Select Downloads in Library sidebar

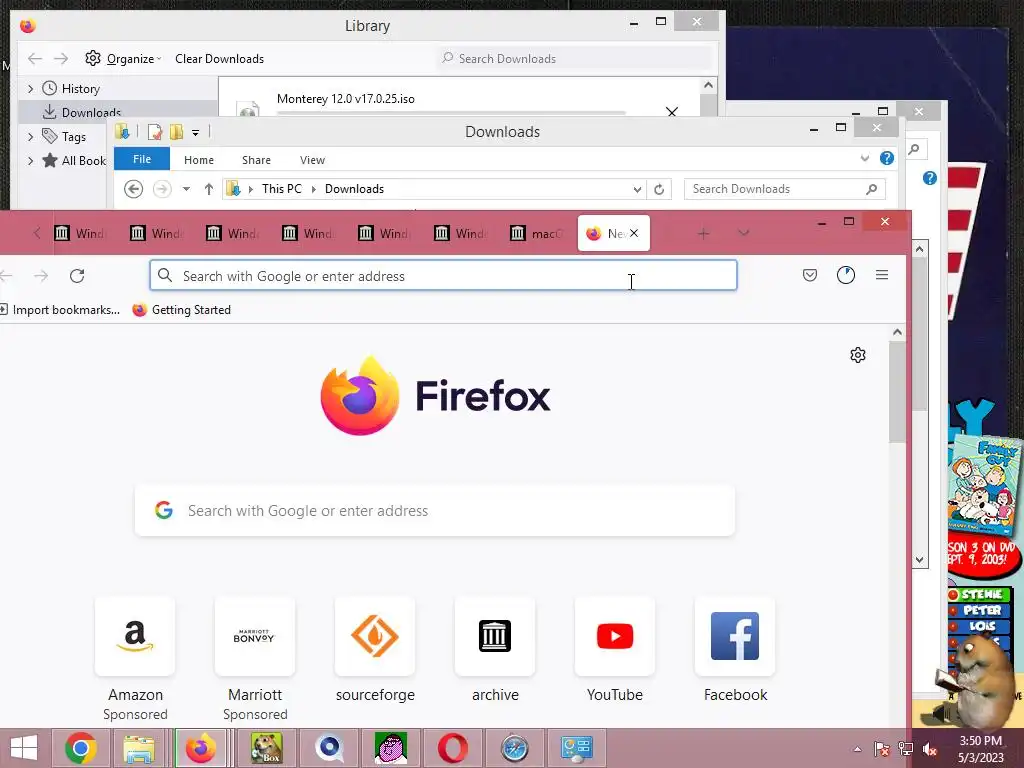pyautogui.click(x=91, y=112)
